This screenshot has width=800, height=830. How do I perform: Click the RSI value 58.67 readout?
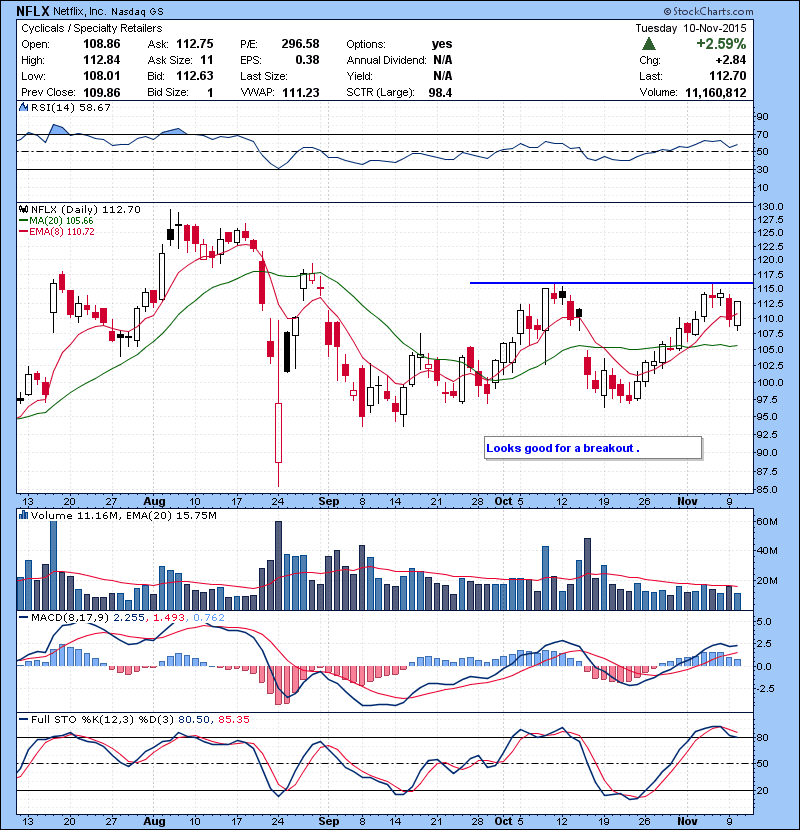94,107
